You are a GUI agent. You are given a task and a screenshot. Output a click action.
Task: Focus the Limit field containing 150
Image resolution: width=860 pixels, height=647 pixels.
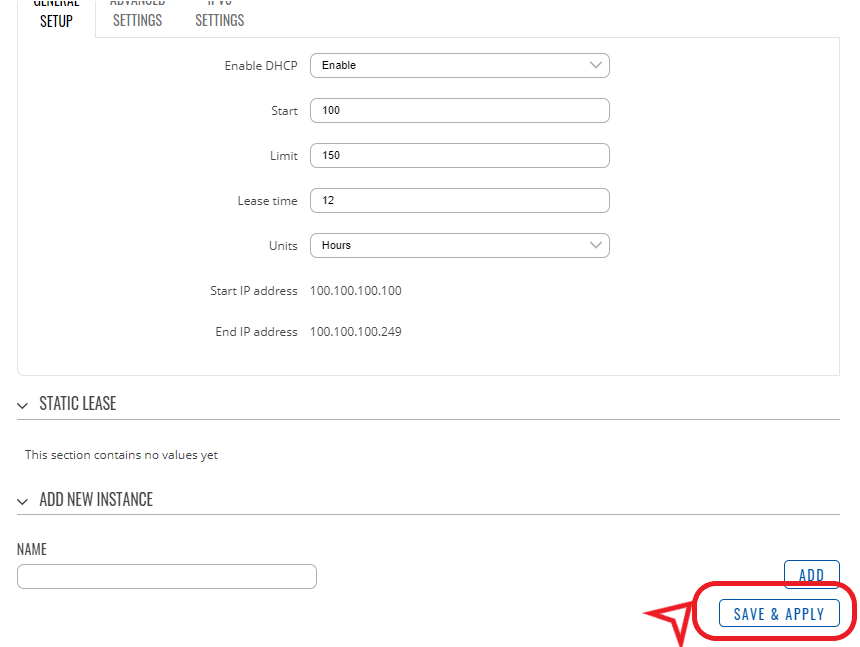click(x=459, y=155)
